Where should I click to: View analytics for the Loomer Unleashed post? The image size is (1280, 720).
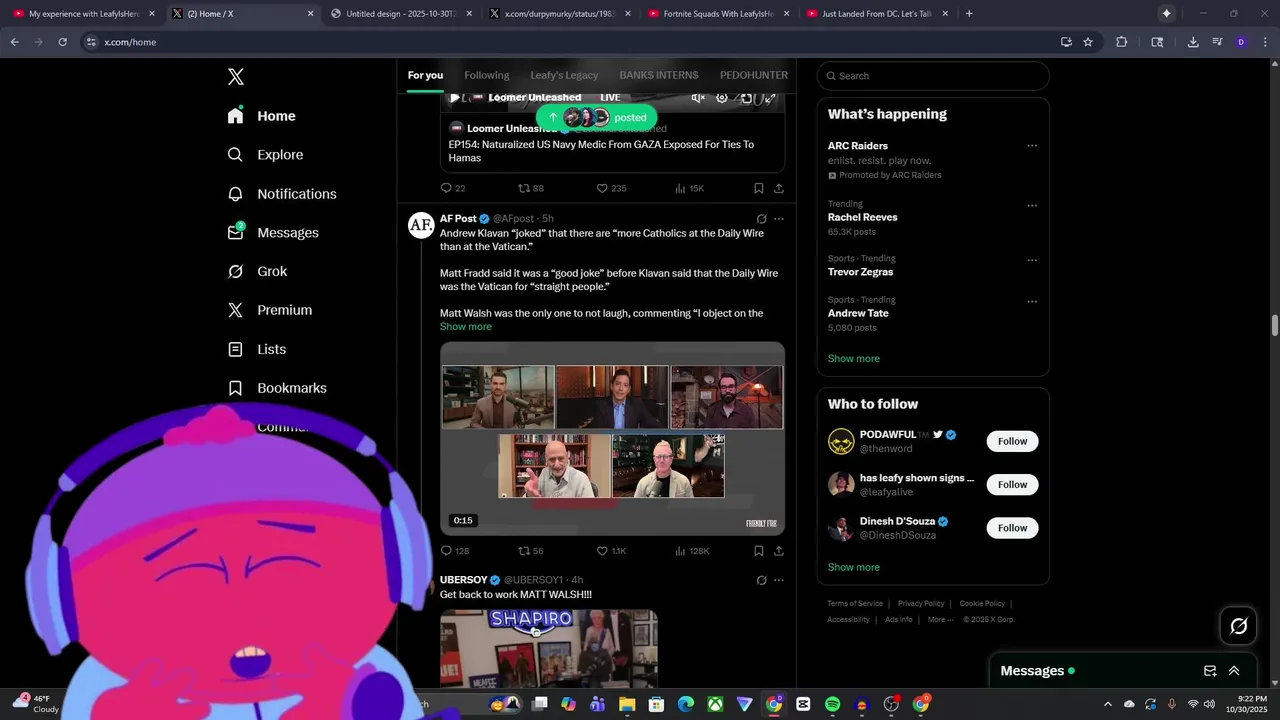click(x=689, y=188)
